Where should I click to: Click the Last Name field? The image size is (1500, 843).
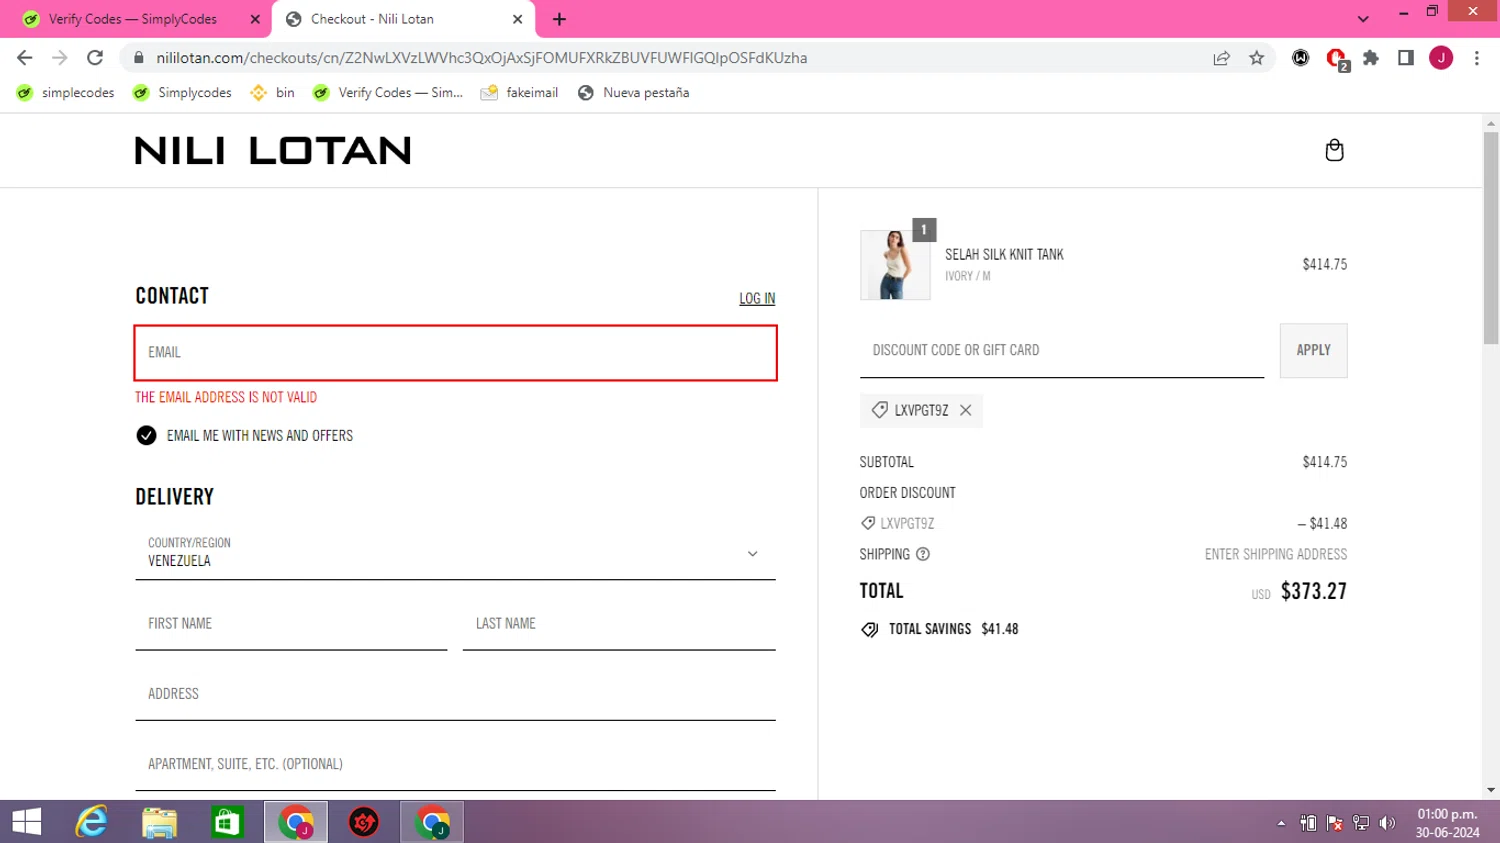point(619,624)
